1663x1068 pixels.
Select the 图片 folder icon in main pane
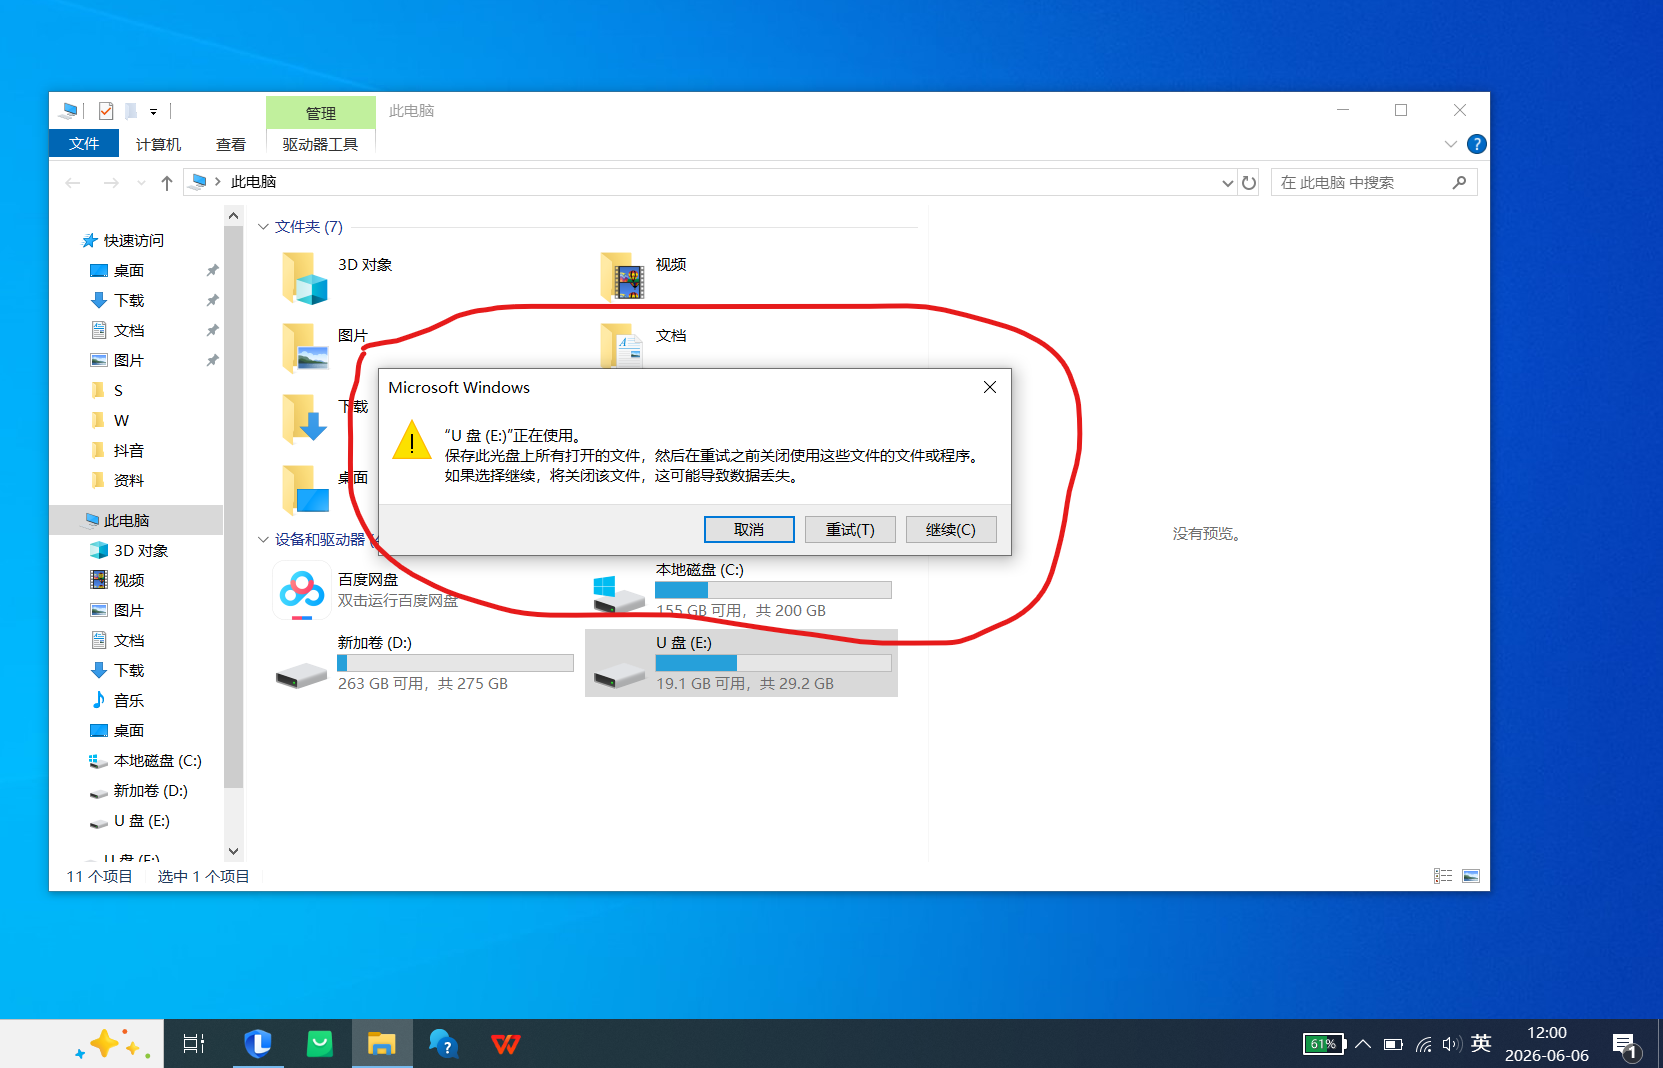click(305, 348)
